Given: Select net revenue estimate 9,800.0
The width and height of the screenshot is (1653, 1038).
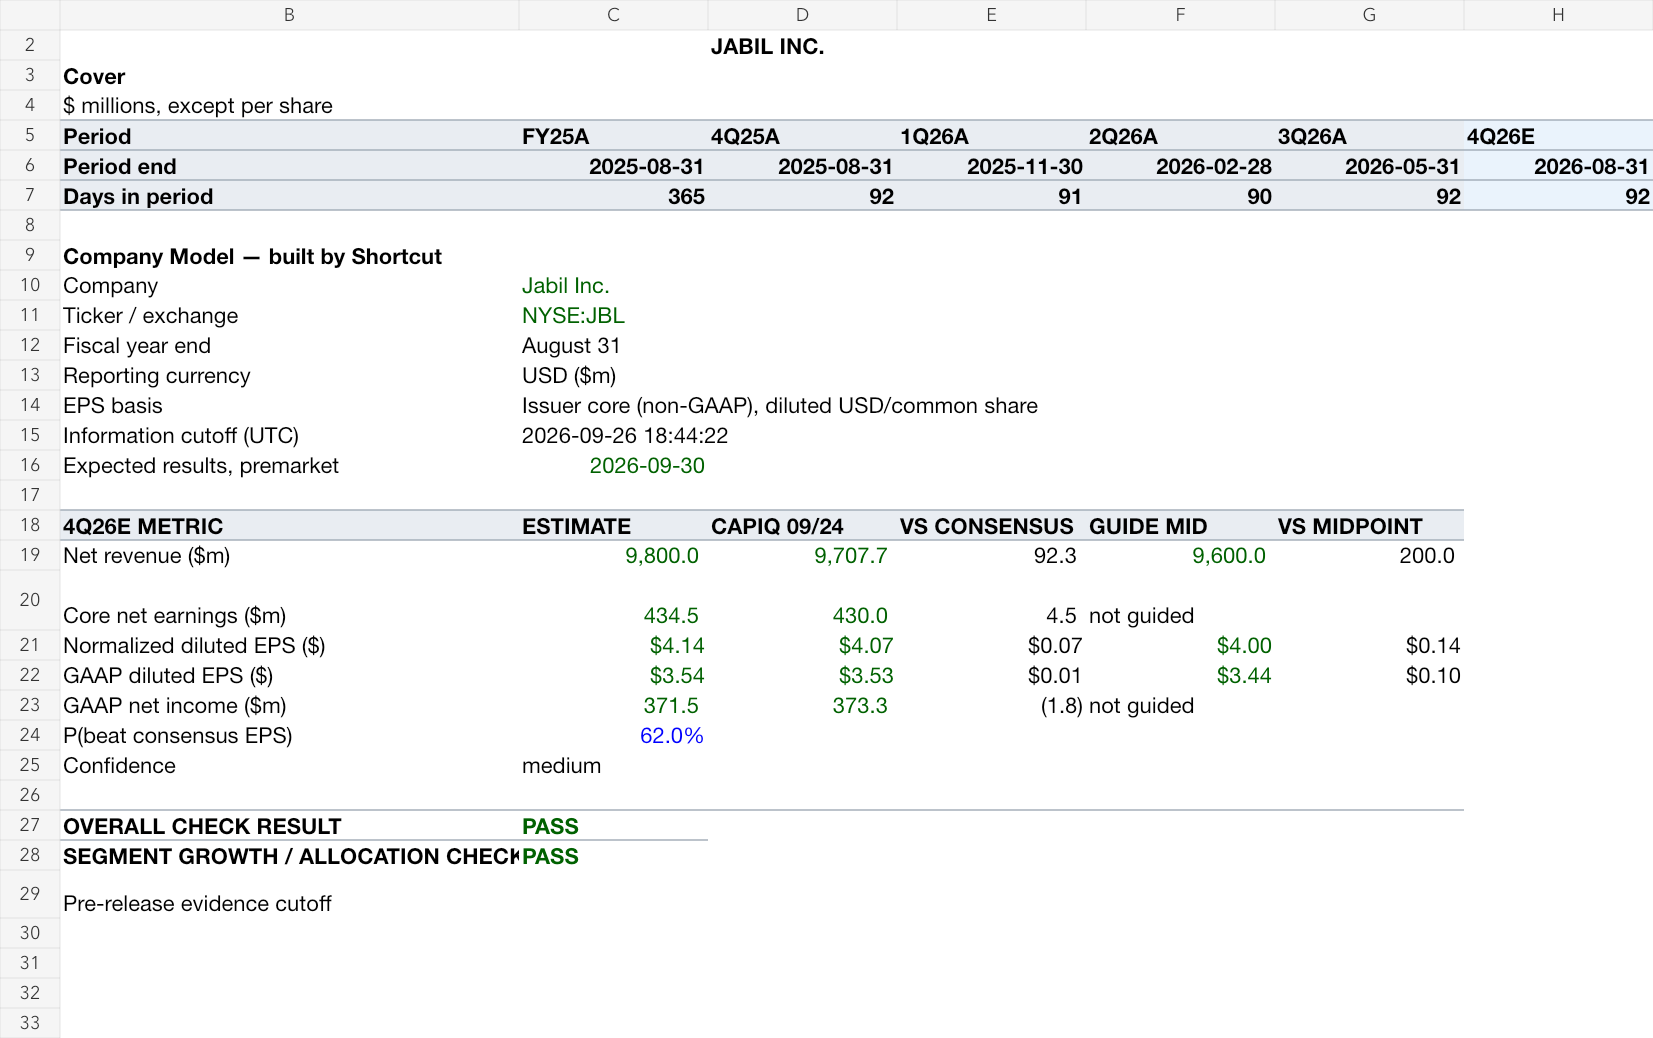Looking at the screenshot, I should point(613,556).
